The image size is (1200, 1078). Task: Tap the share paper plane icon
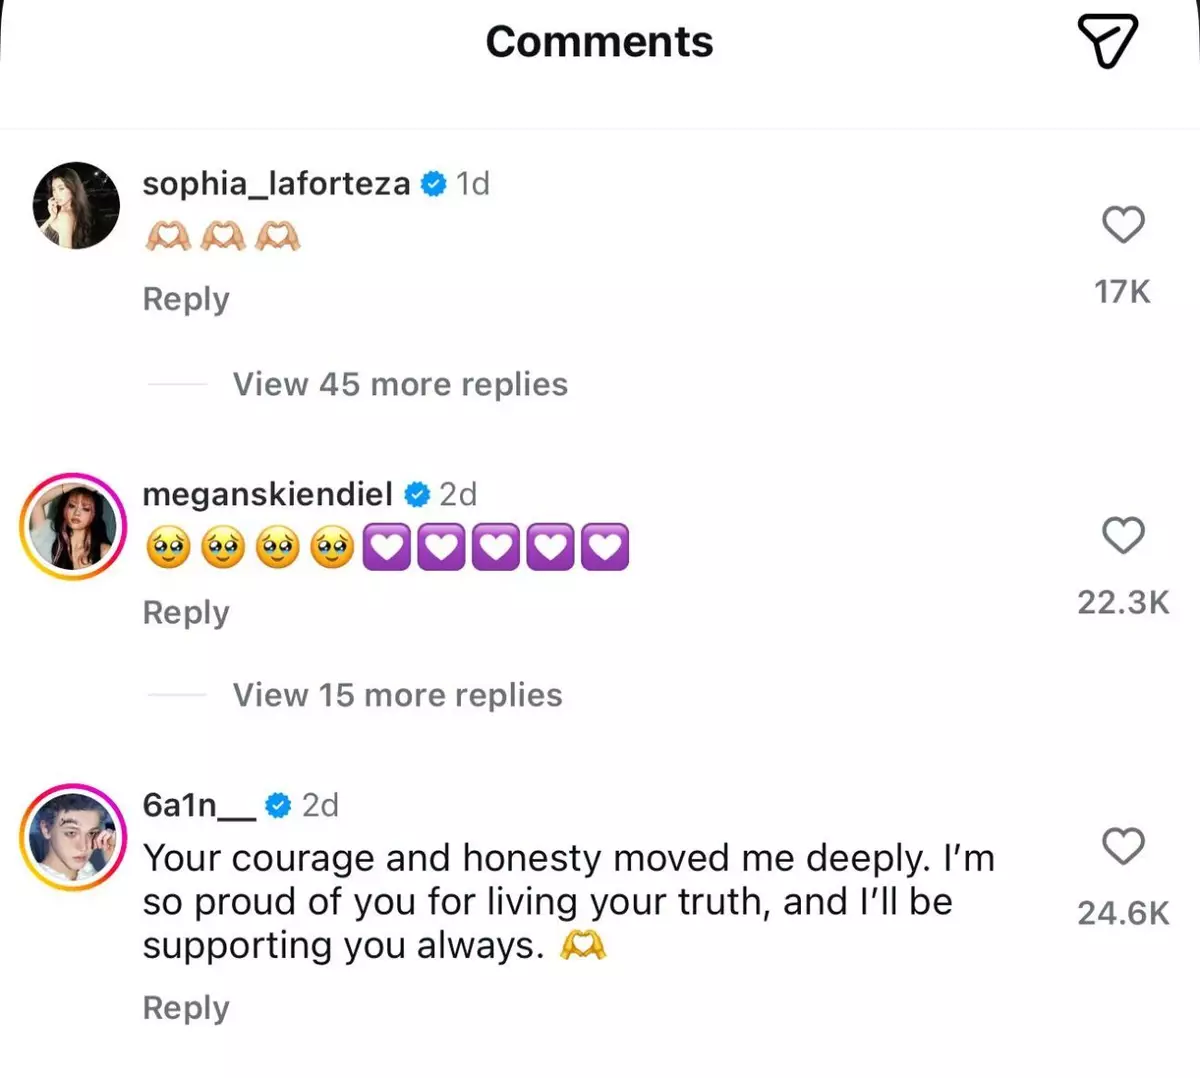(x=1108, y=41)
